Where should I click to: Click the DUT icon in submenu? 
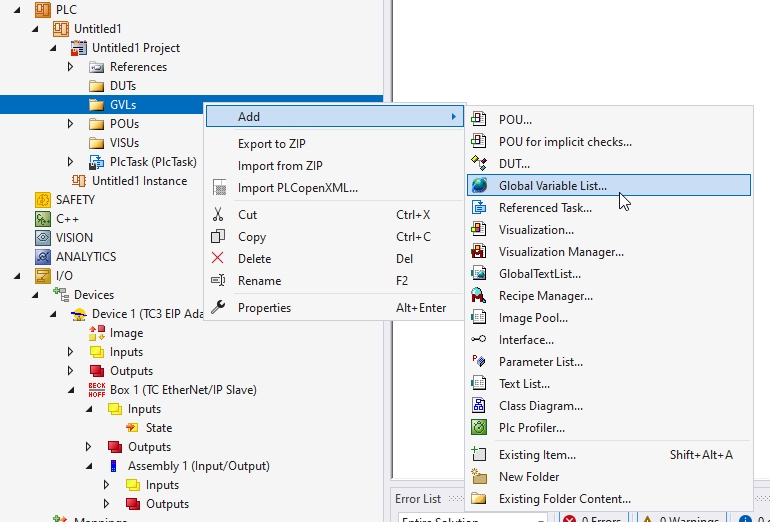coord(479,163)
